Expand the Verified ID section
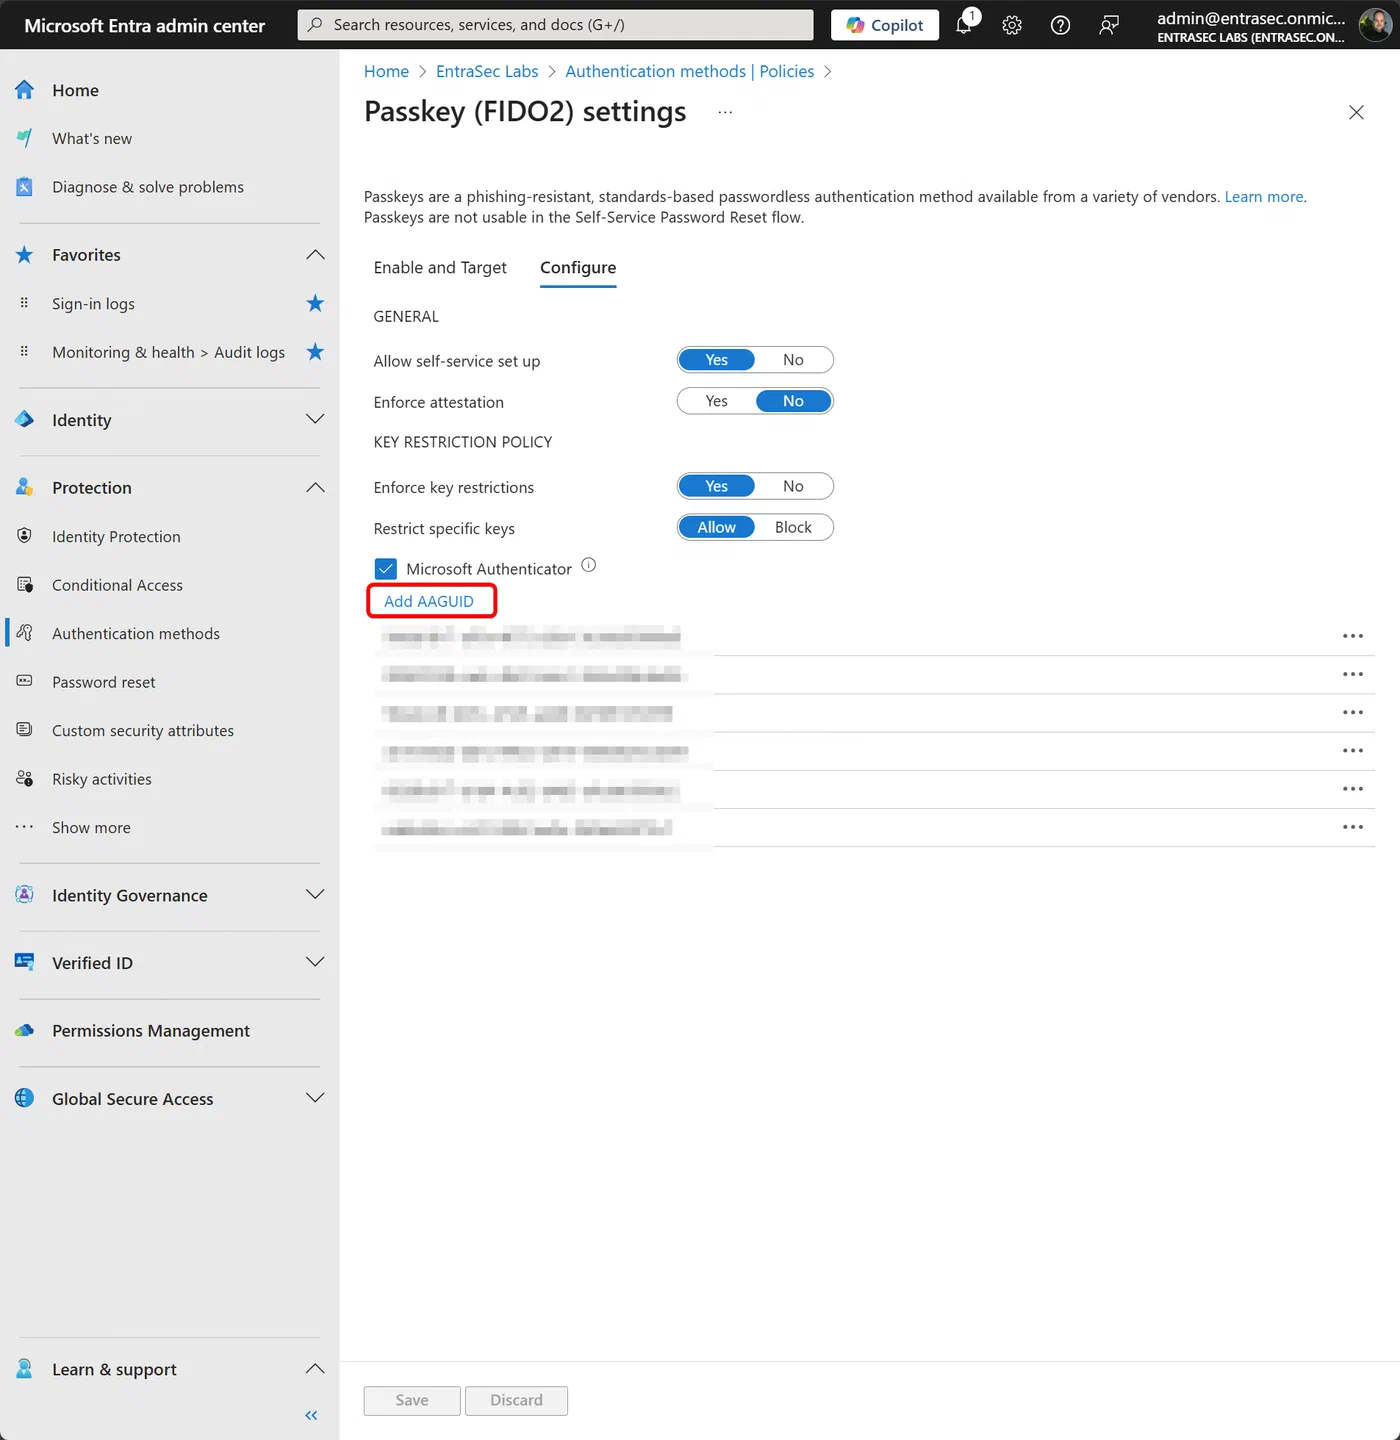The image size is (1400, 1440). pos(315,963)
